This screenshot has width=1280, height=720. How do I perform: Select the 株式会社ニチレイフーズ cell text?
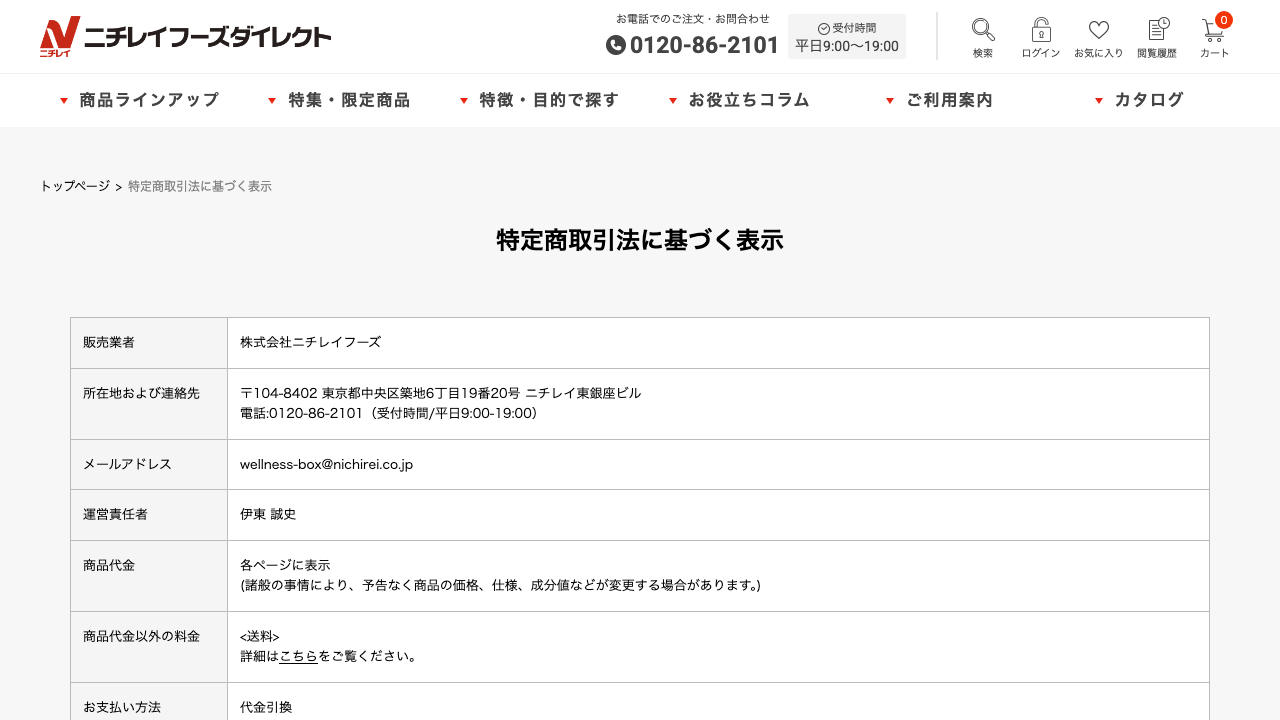(x=310, y=342)
